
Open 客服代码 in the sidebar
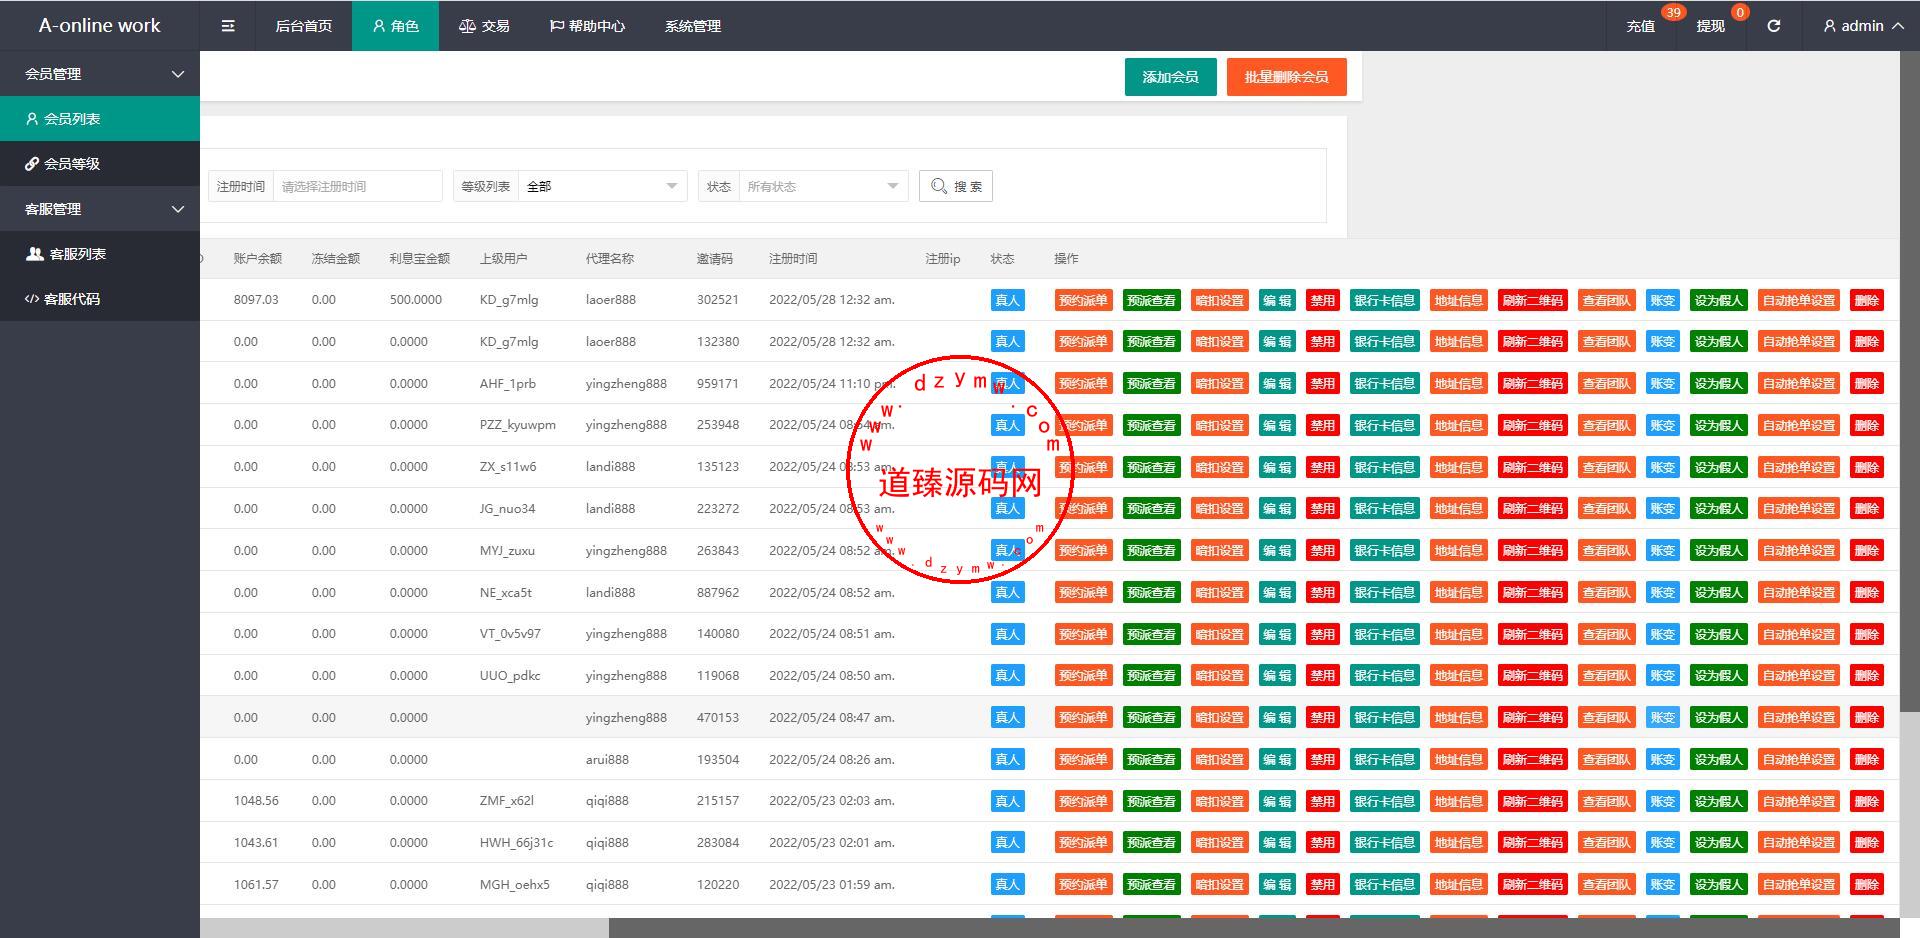click(x=100, y=299)
